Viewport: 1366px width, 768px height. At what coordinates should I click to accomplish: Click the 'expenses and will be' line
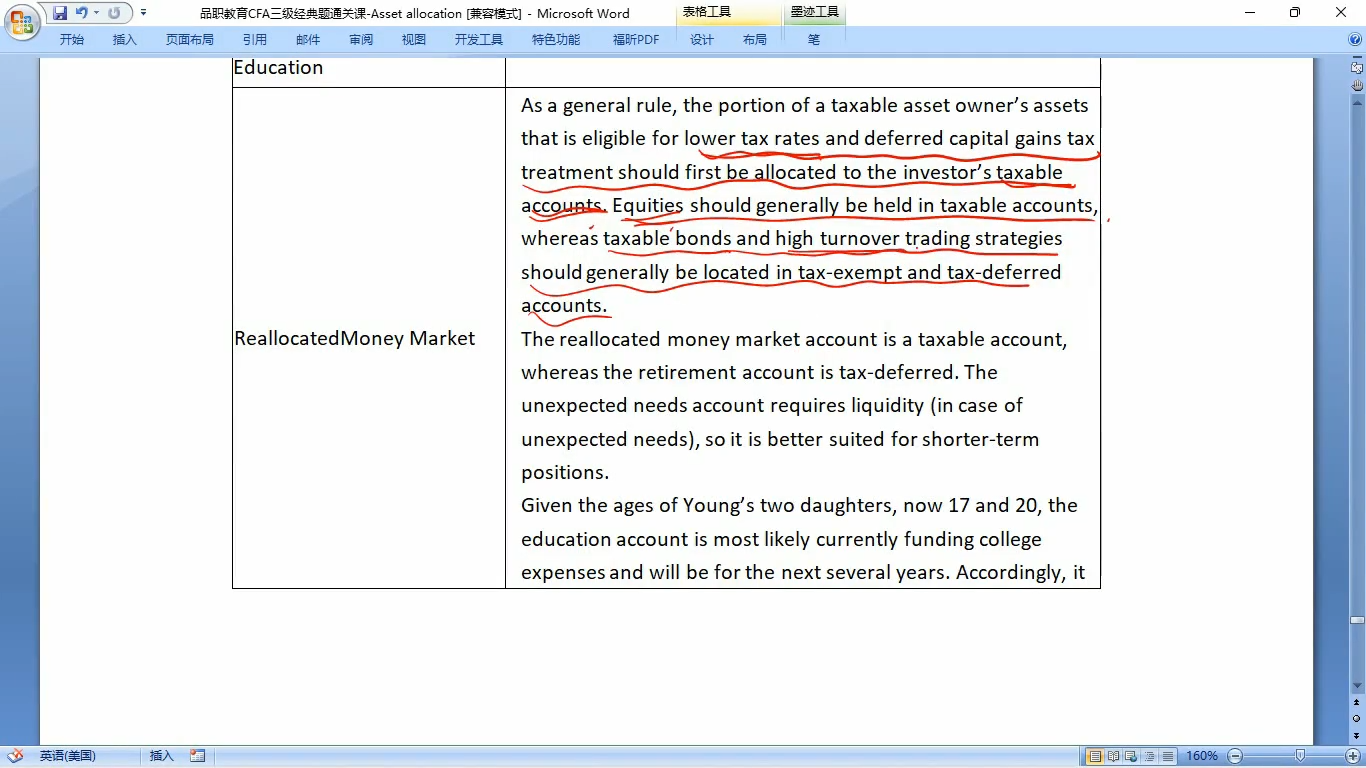803,572
